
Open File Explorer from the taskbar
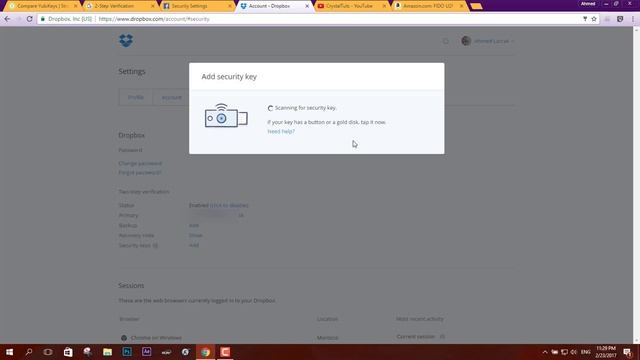(x=107, y=352)
